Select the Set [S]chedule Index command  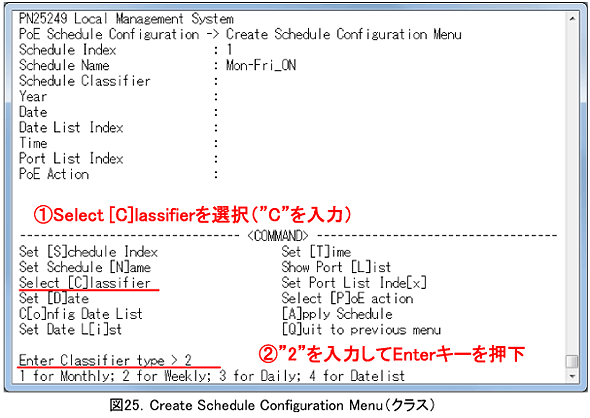coord(88,252)
